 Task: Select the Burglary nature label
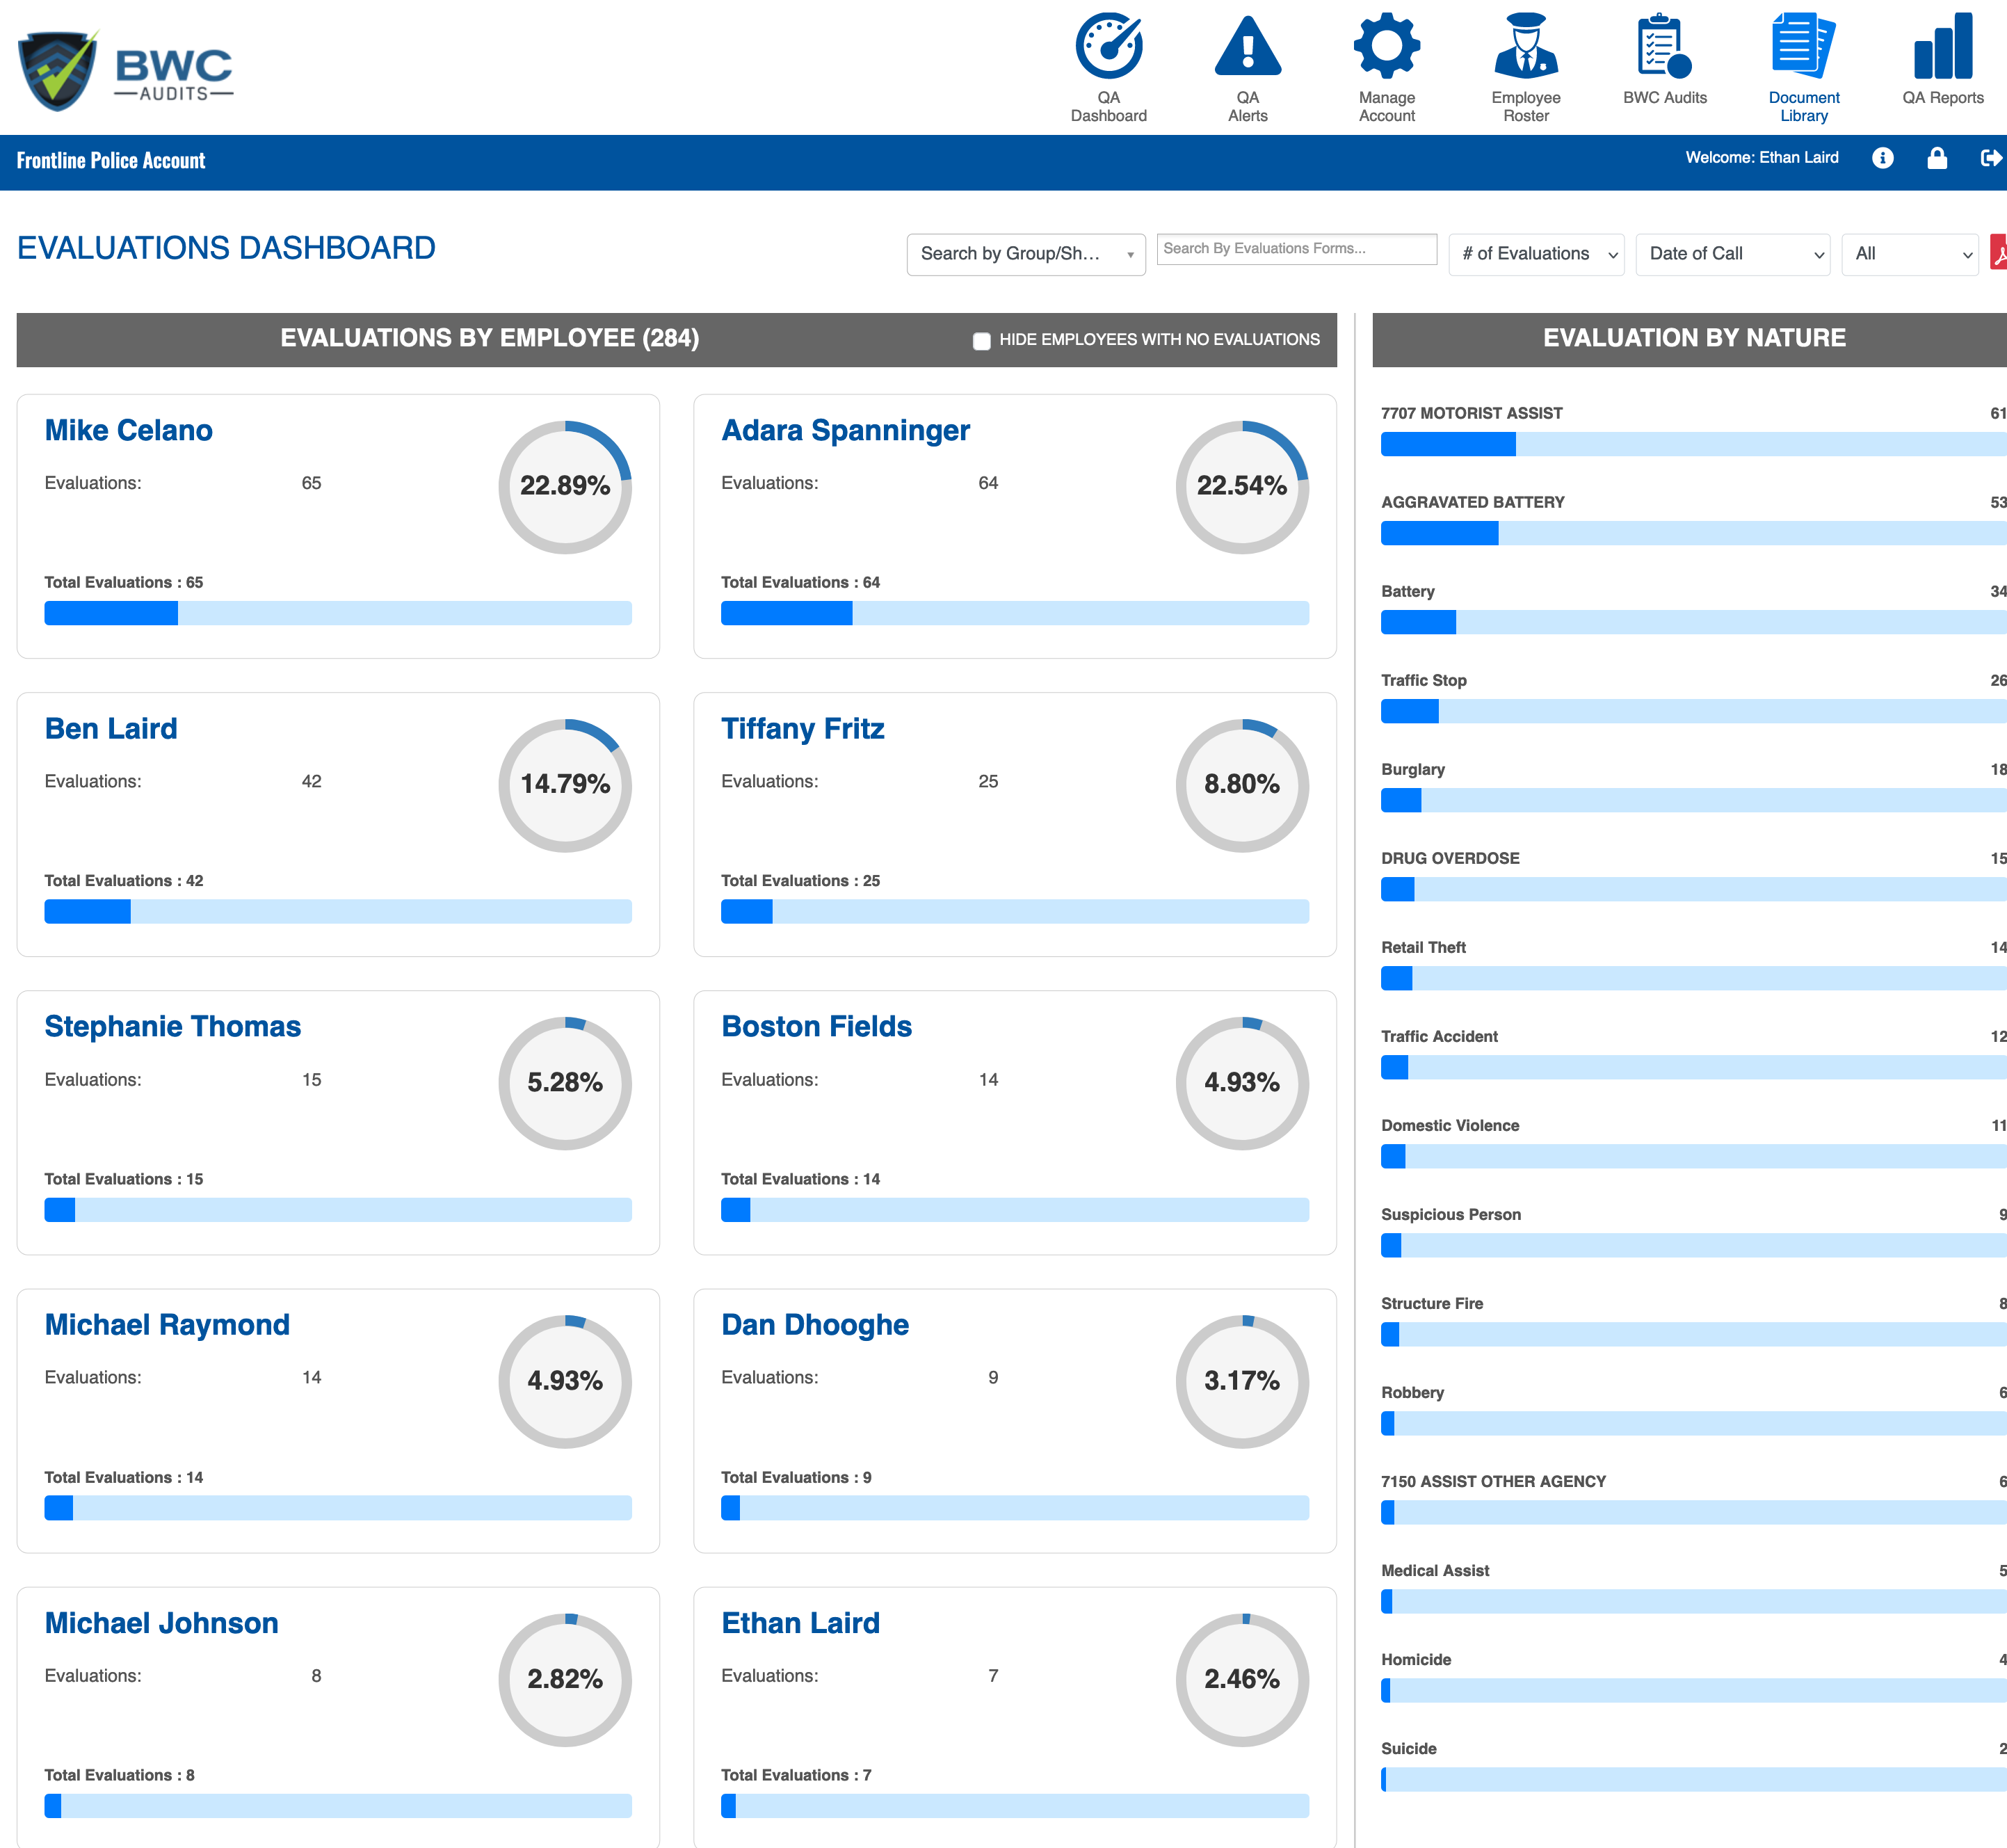[1412, 769]
